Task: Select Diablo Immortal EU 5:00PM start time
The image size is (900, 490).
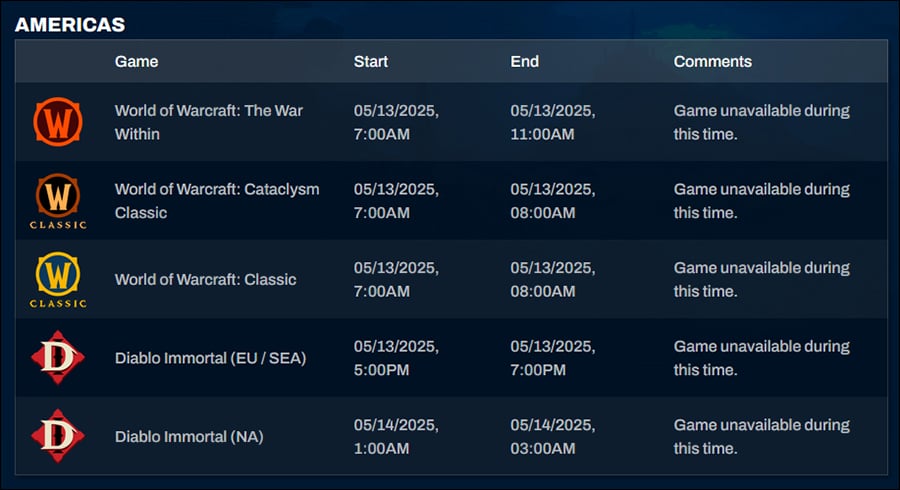Action: (396, 358)
